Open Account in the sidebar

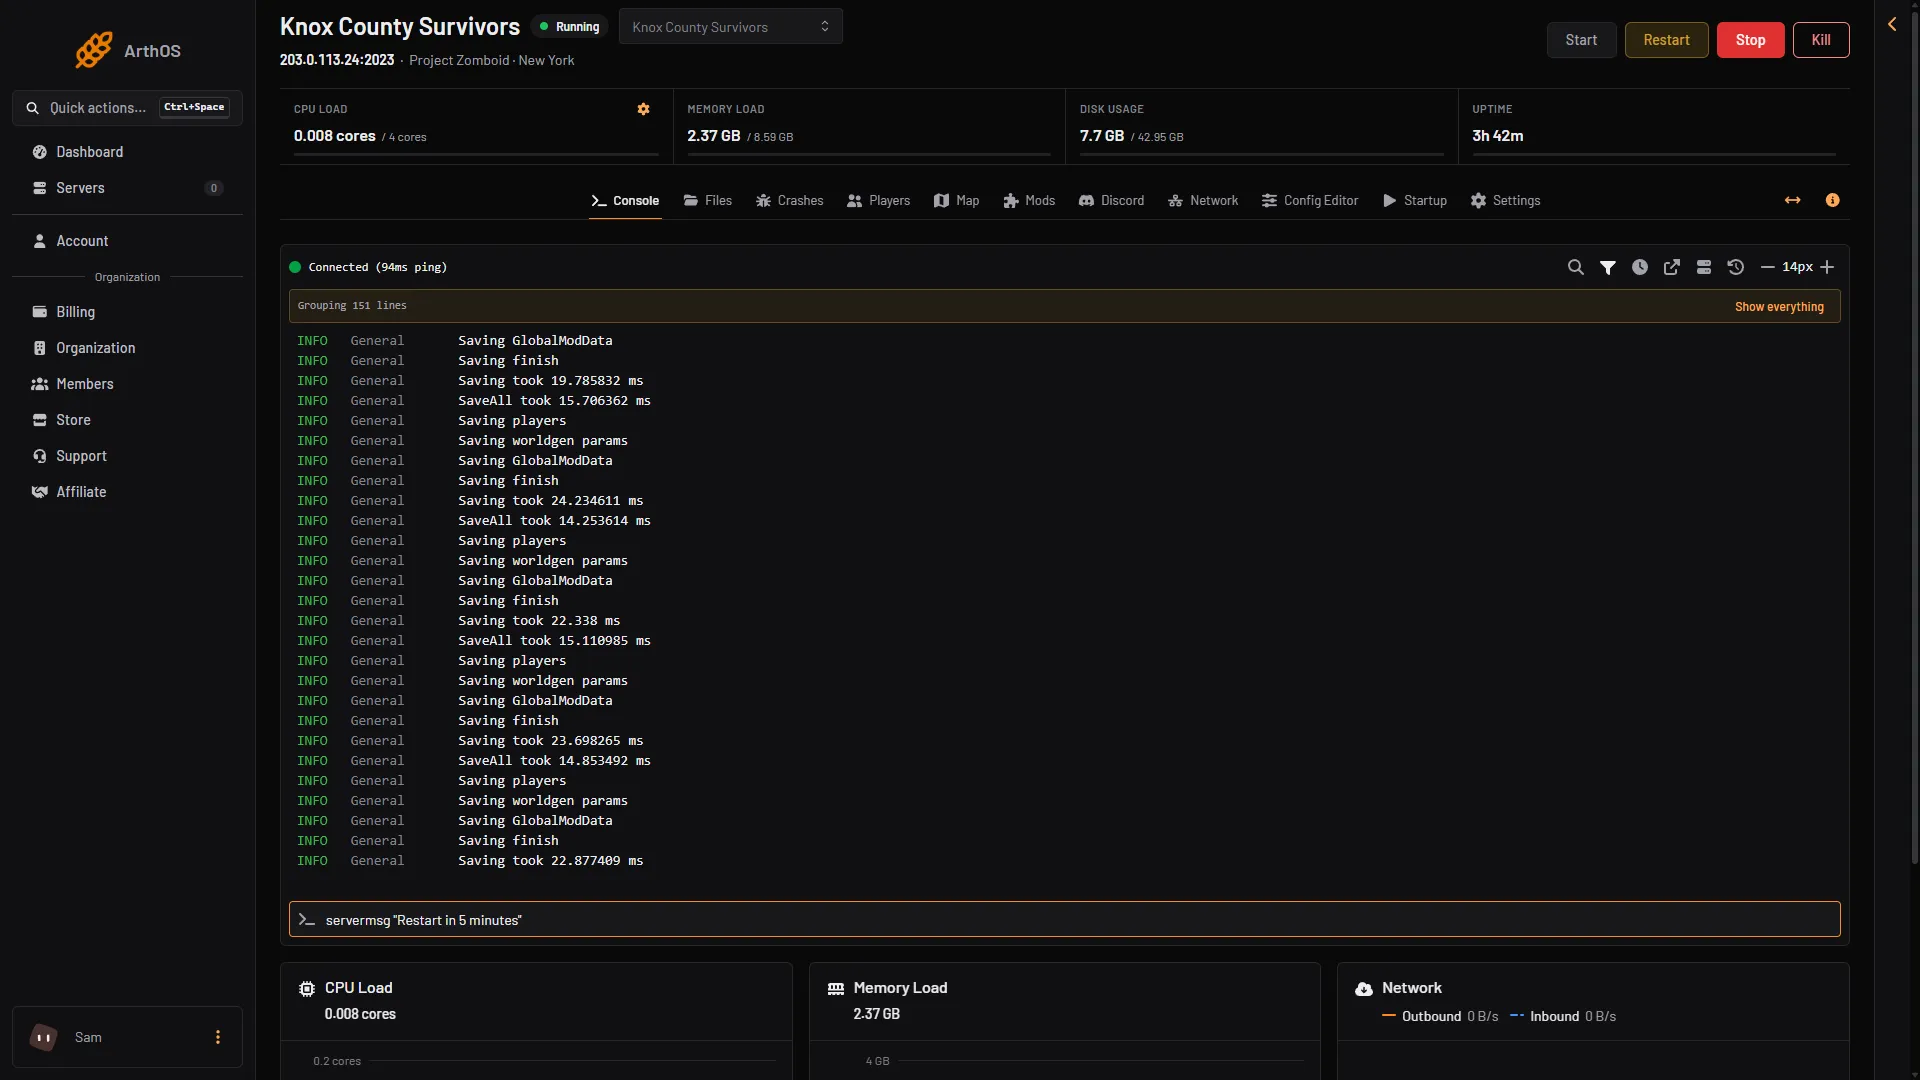pos(127,241)
